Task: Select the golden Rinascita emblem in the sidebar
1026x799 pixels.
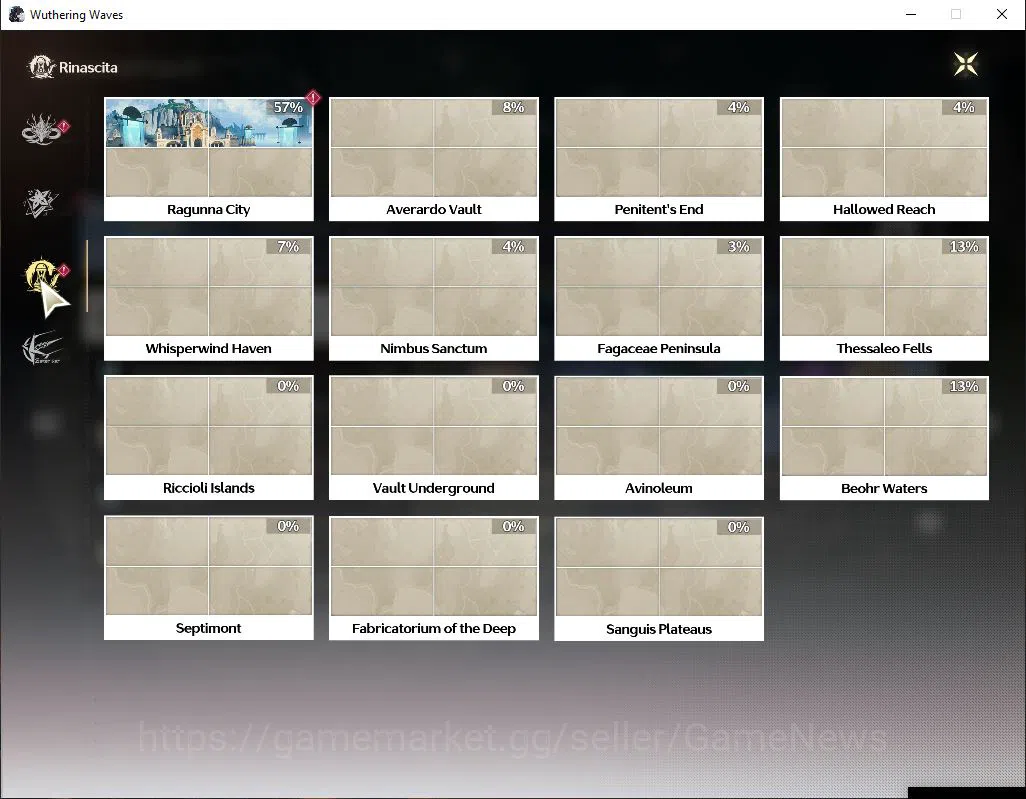Action: pos(42,274)
